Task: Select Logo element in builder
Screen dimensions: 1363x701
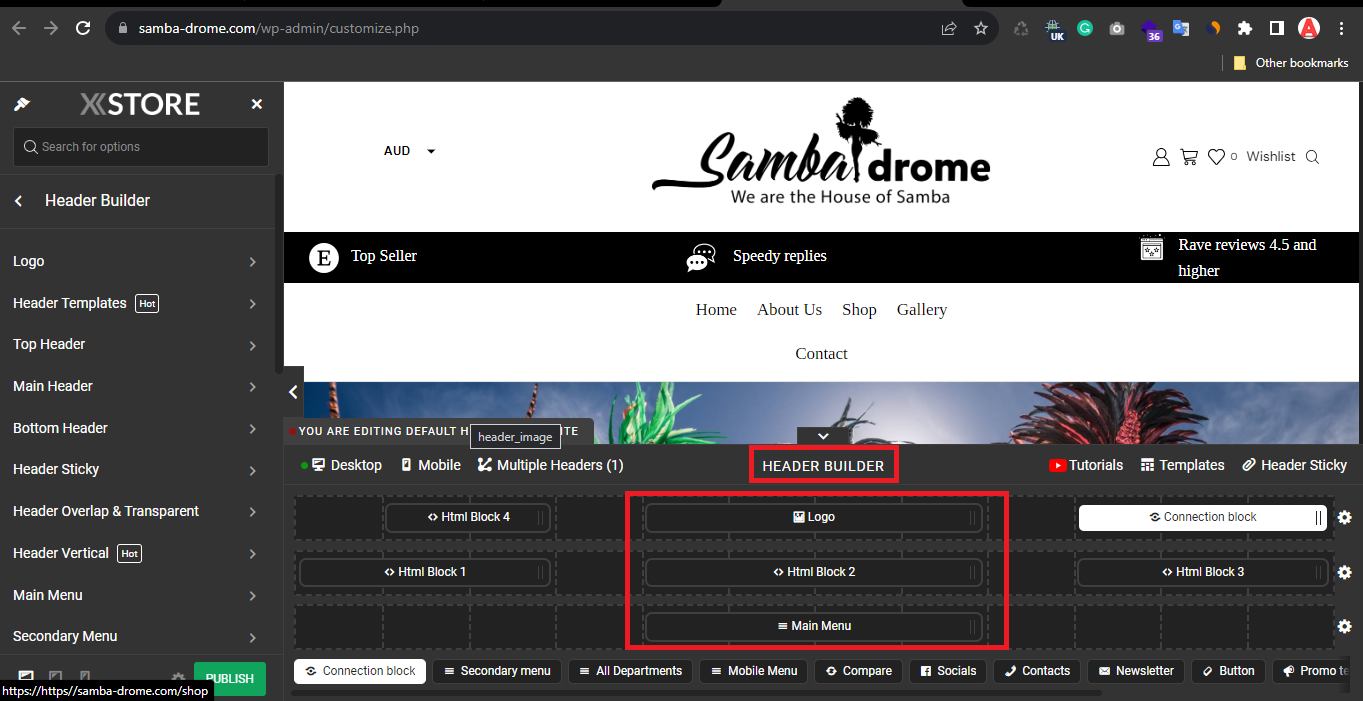Action: point(813,517)
